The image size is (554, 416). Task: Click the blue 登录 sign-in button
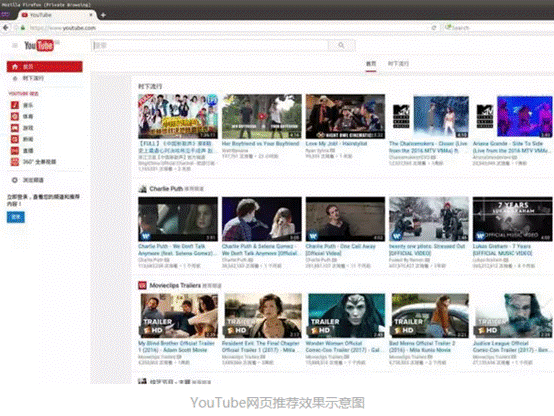(16, 217)
